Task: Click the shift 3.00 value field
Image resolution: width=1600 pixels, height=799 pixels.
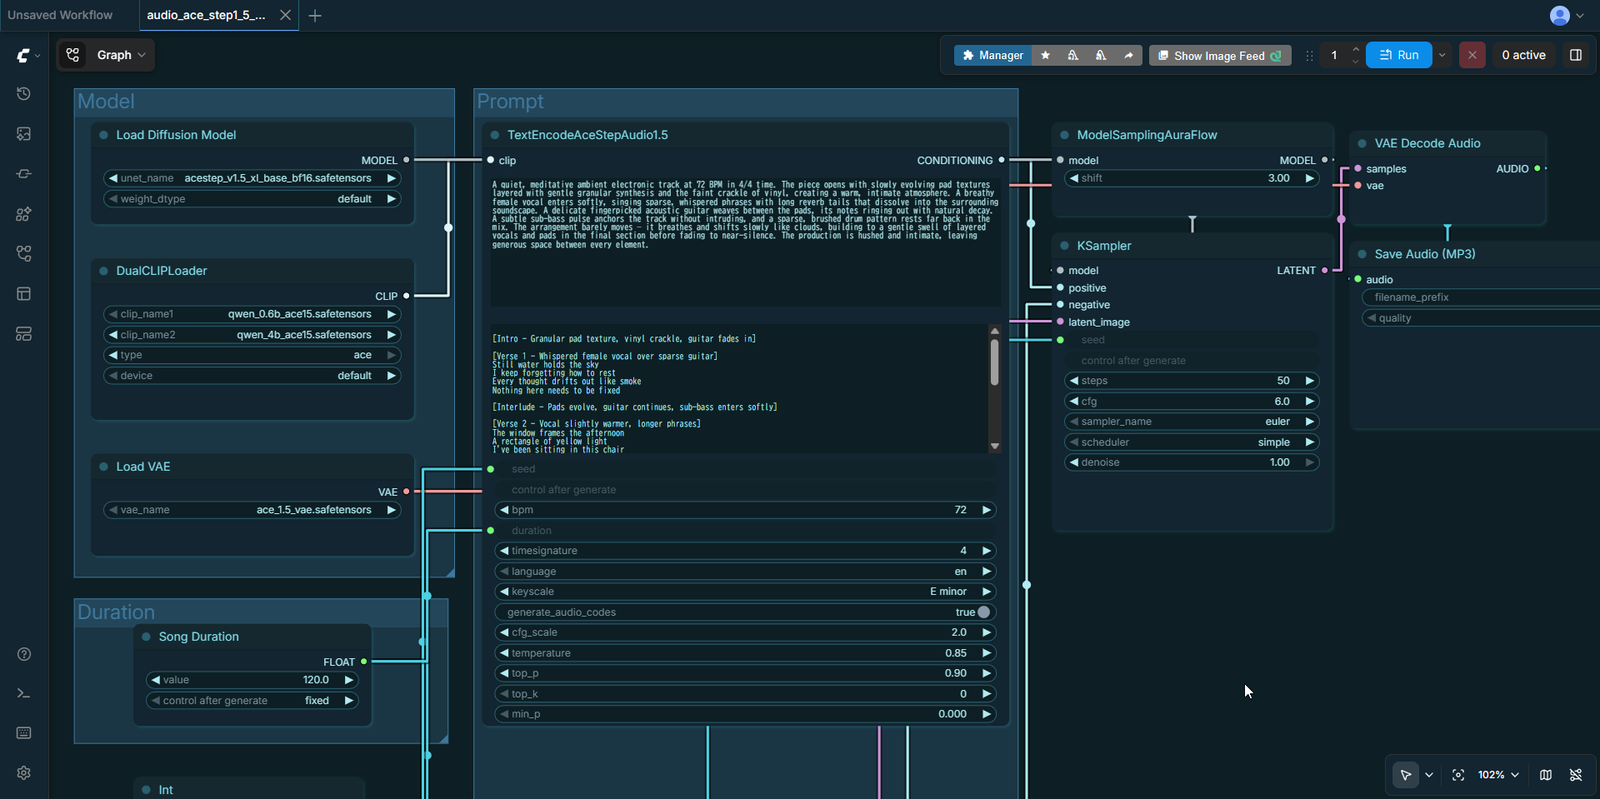Action: coord(1192,178)
